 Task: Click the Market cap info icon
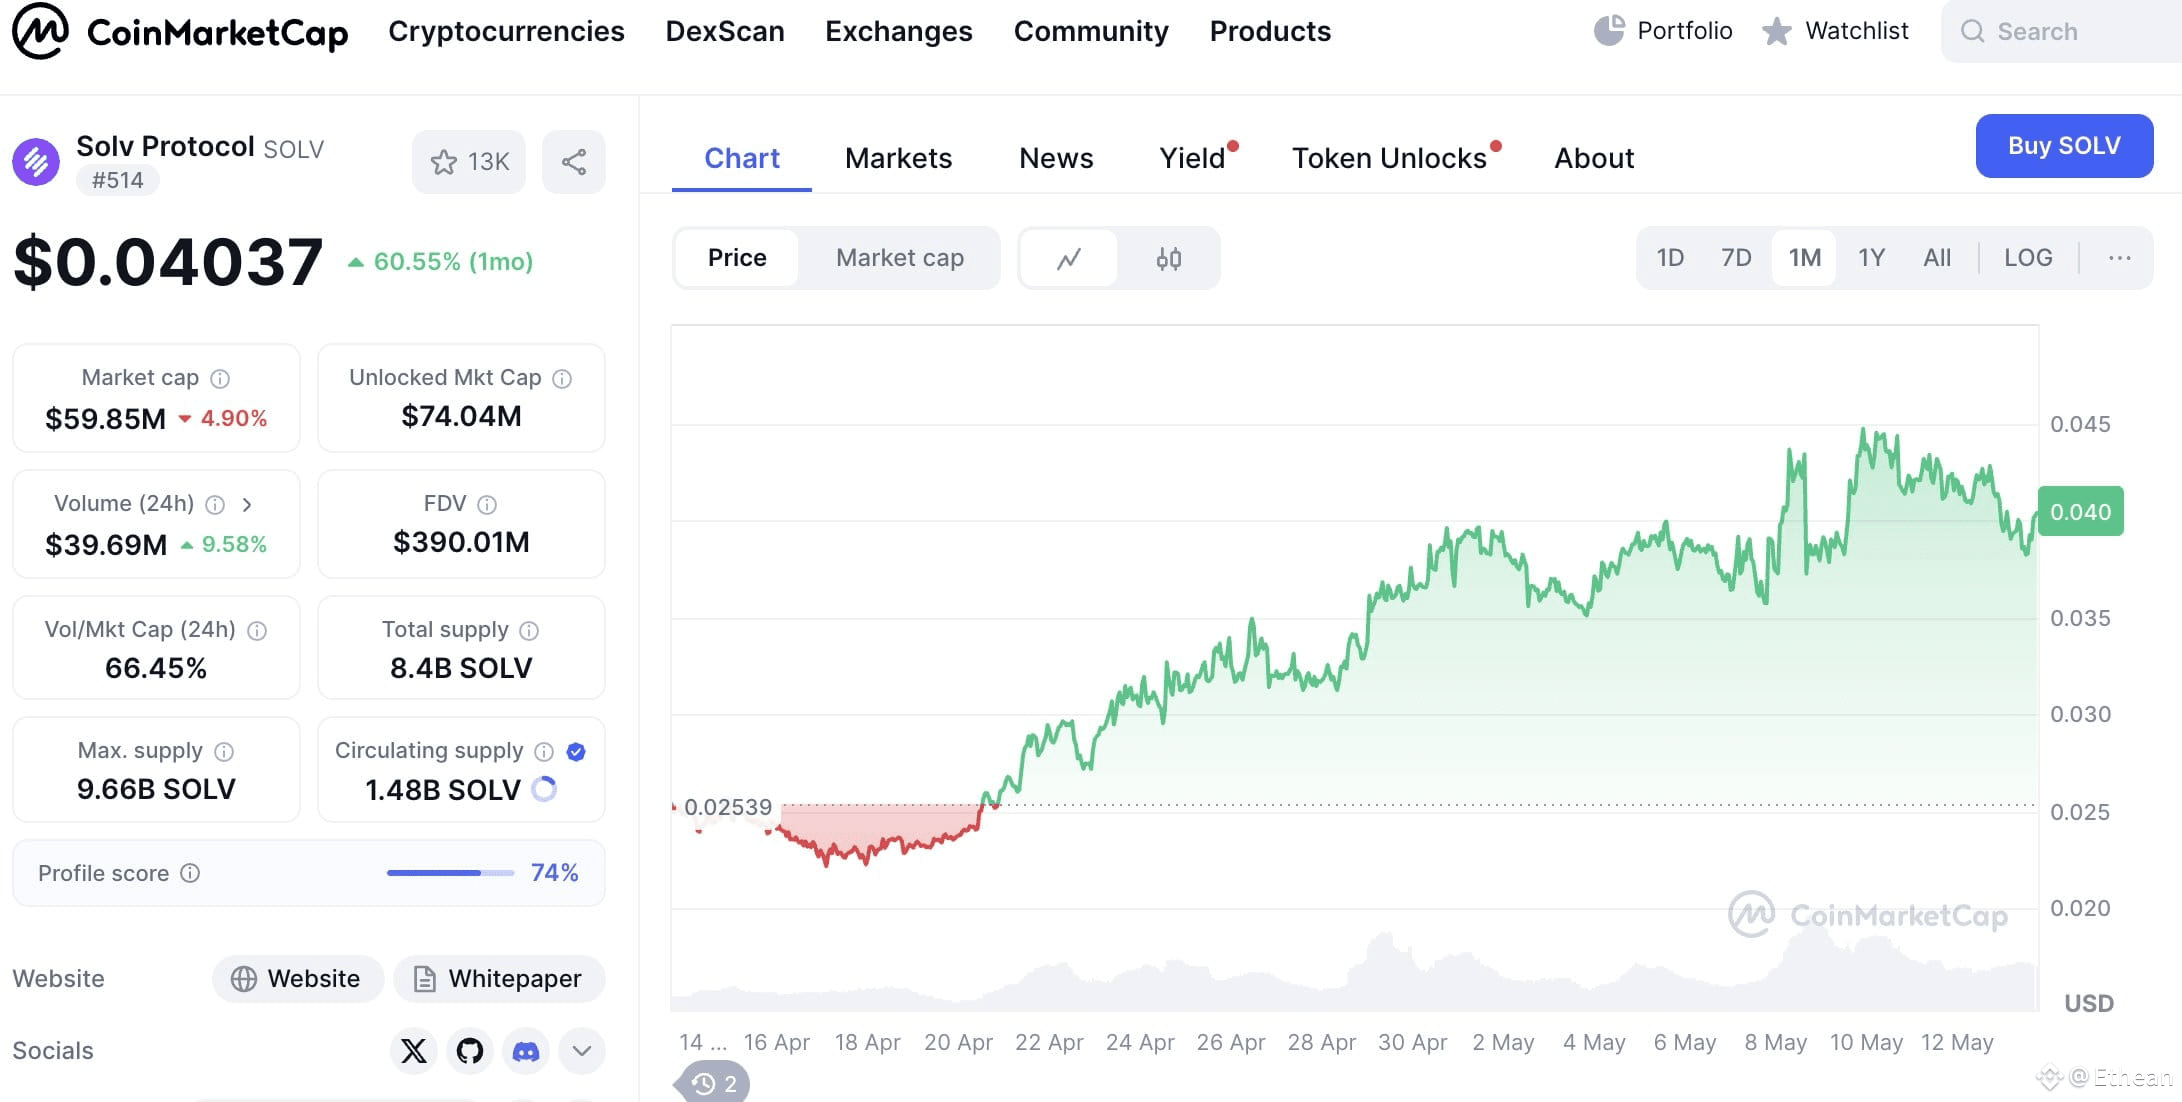coord(220,379)
